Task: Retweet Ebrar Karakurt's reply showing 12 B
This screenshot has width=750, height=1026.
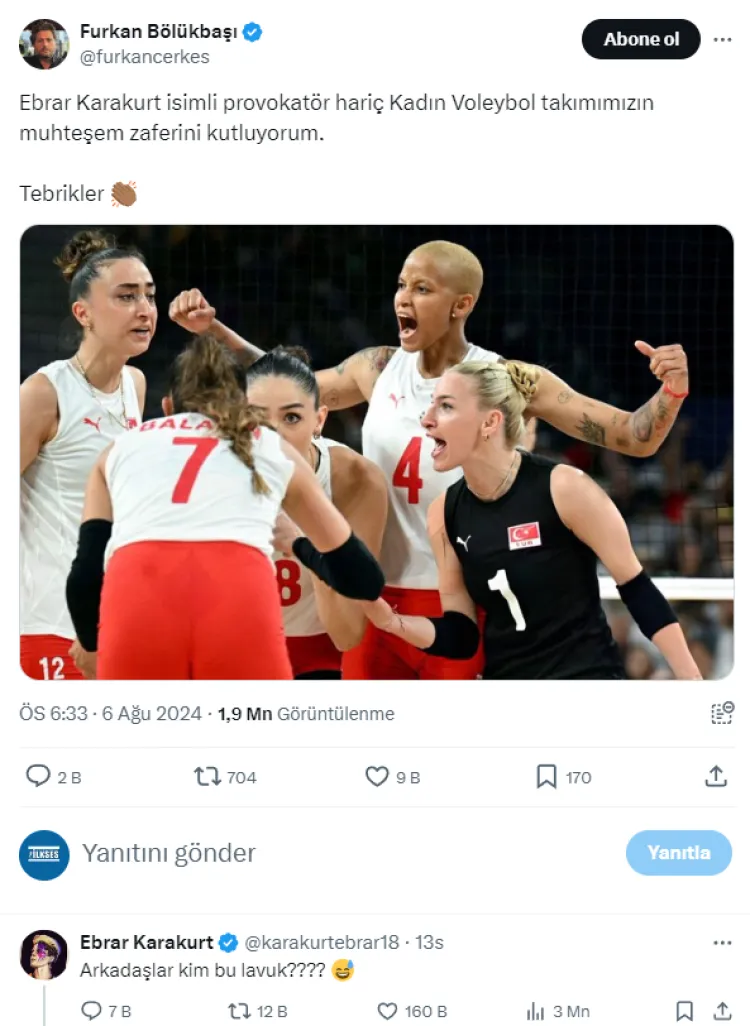Action: tap(239, 1011)
